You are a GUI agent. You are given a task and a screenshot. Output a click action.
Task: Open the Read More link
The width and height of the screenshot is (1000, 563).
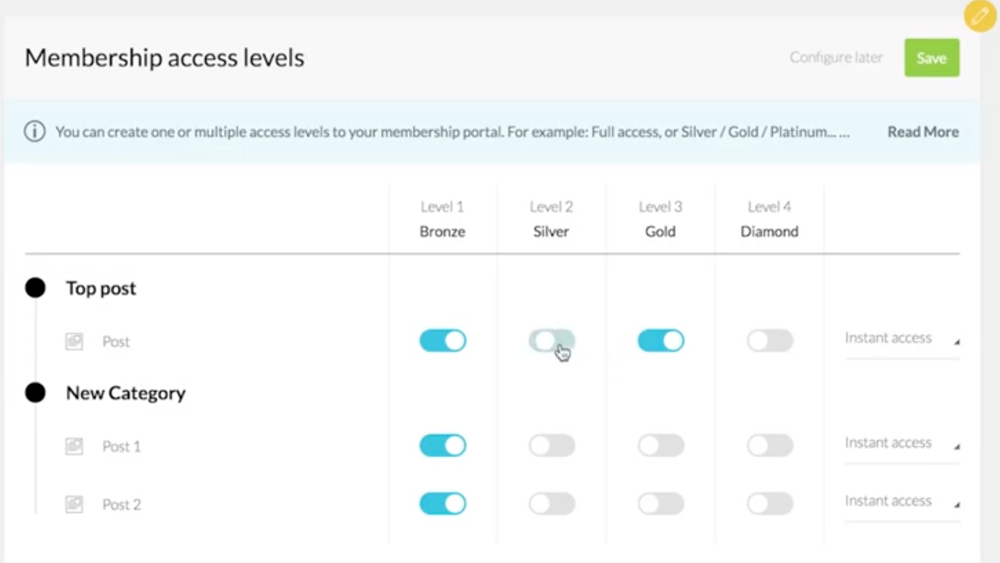922,132
